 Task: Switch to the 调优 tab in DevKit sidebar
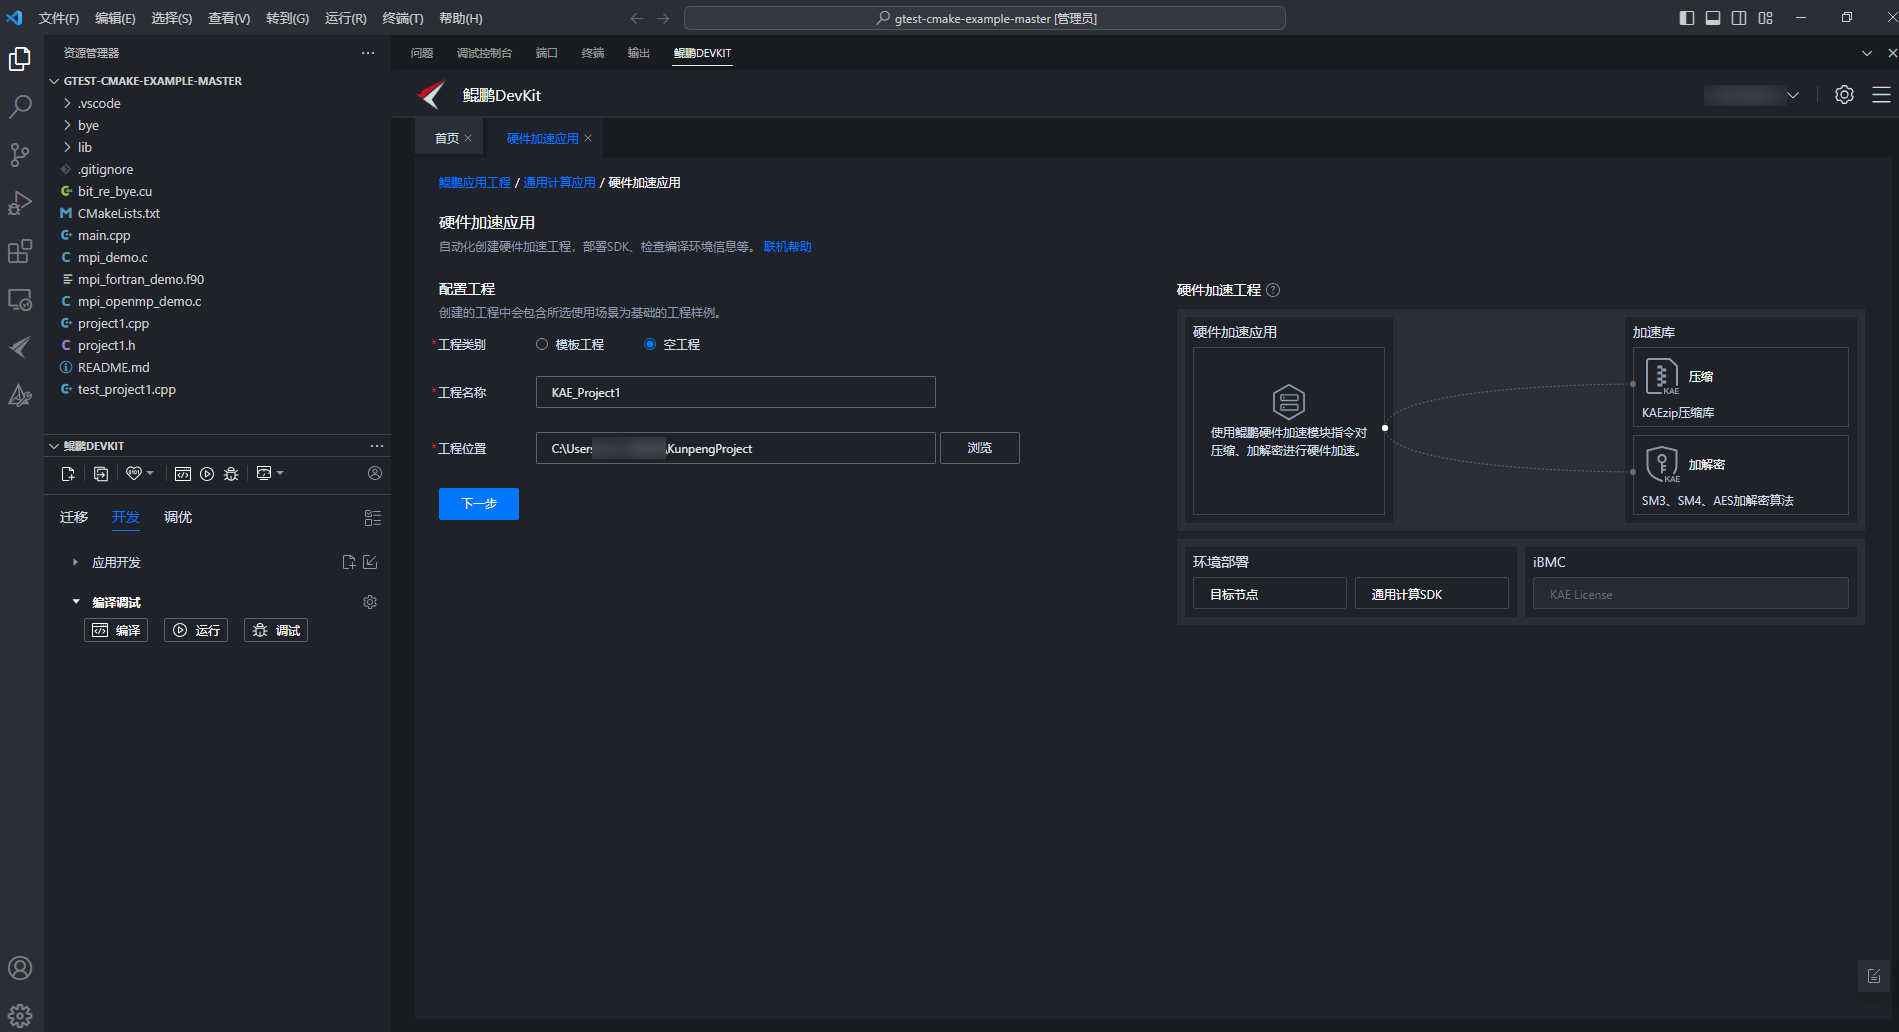178,517
